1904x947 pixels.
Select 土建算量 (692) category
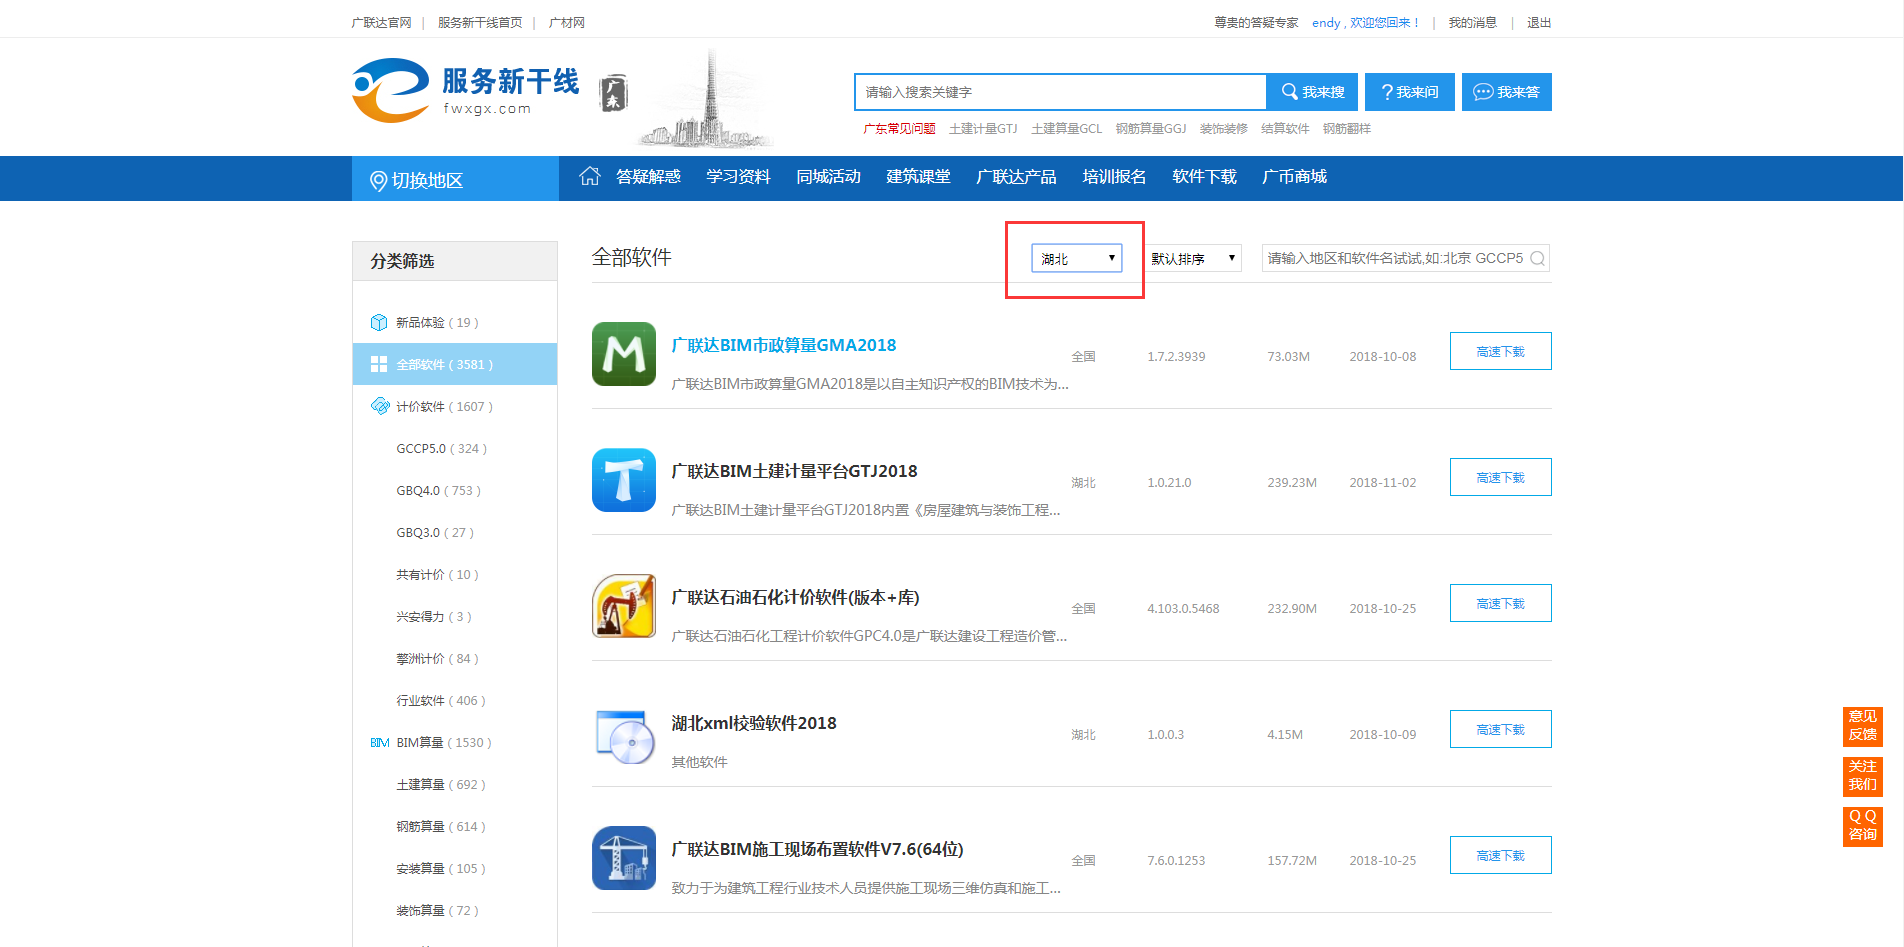[x=441, y=785]
